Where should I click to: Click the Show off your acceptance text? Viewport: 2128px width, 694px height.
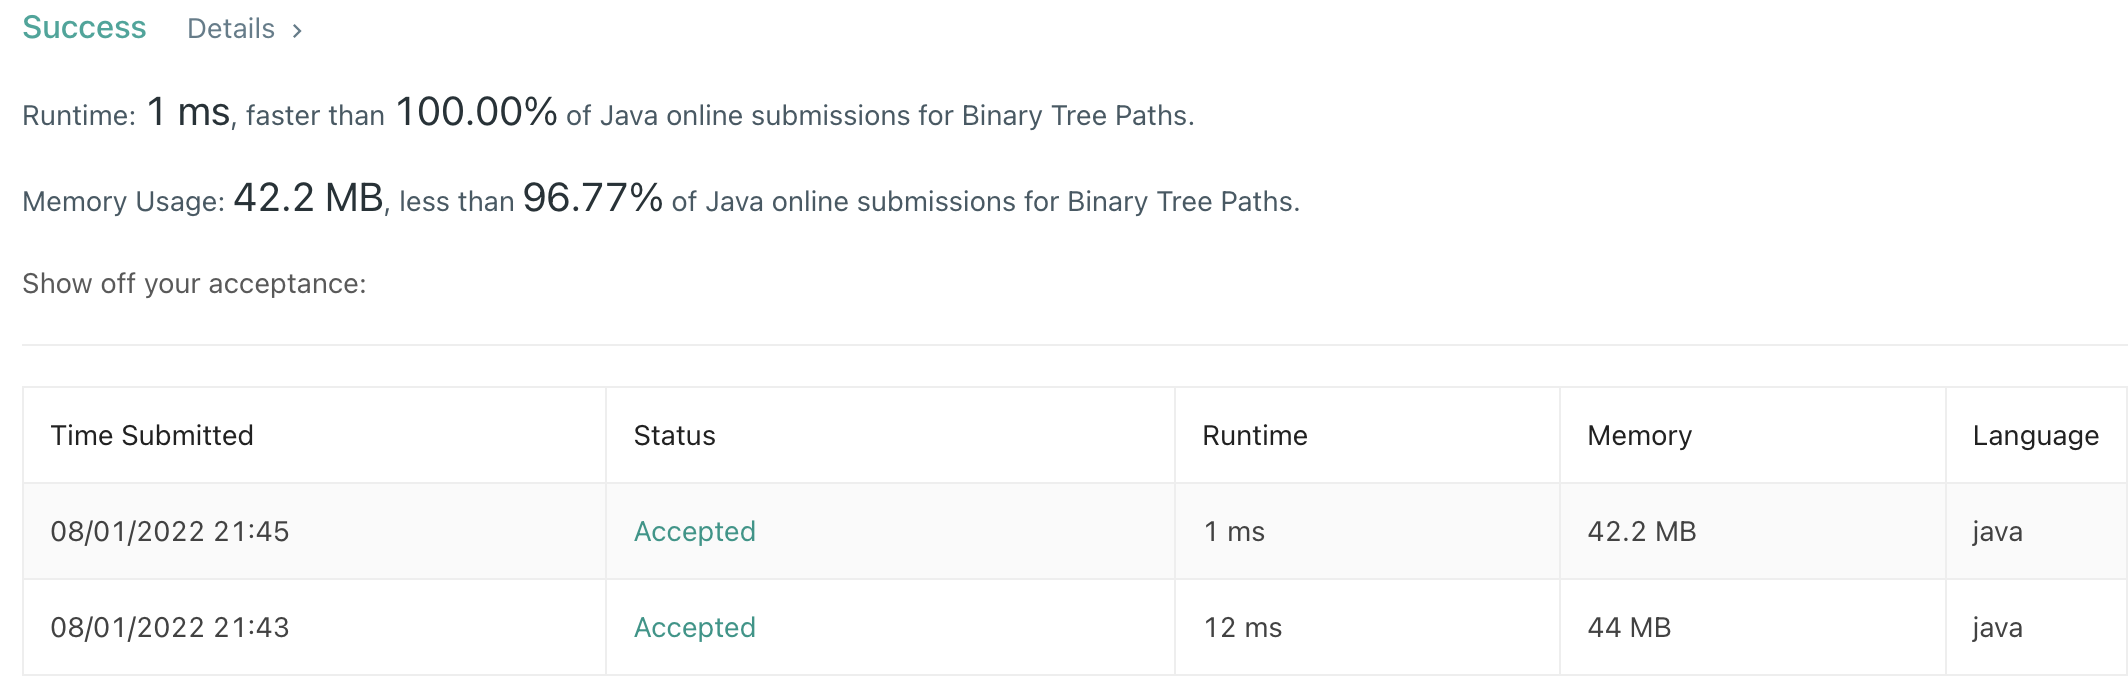[194, 284]
